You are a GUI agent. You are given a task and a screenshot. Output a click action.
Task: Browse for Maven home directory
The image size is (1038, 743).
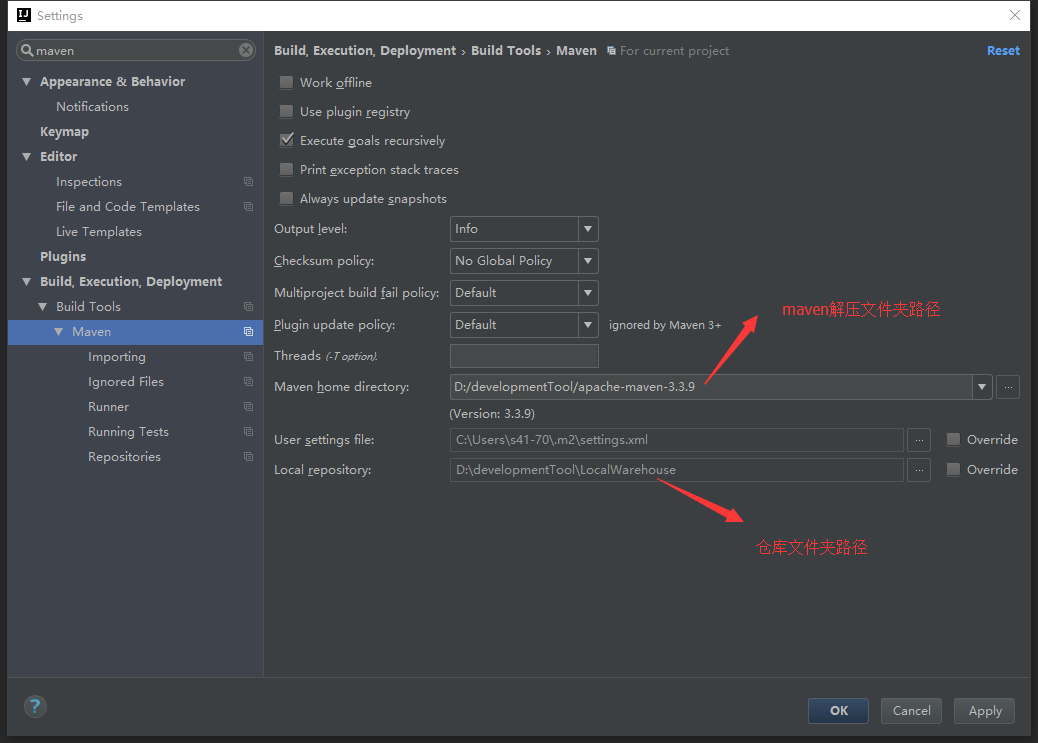click(1008, 387)
